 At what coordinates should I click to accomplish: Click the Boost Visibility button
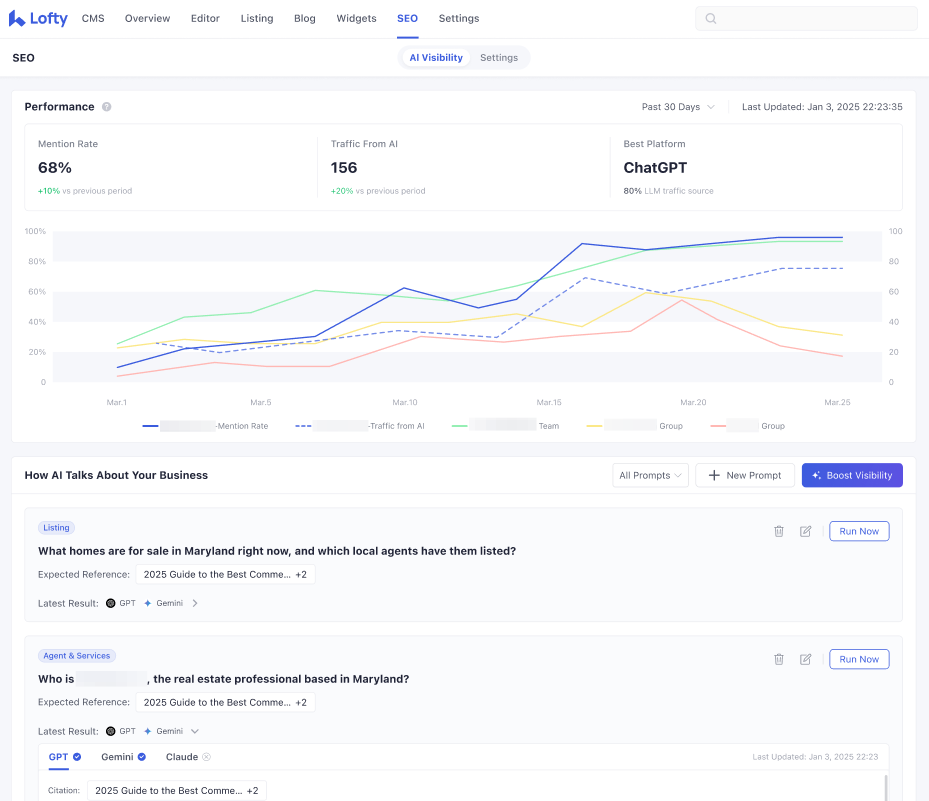(x=852, y=475)
